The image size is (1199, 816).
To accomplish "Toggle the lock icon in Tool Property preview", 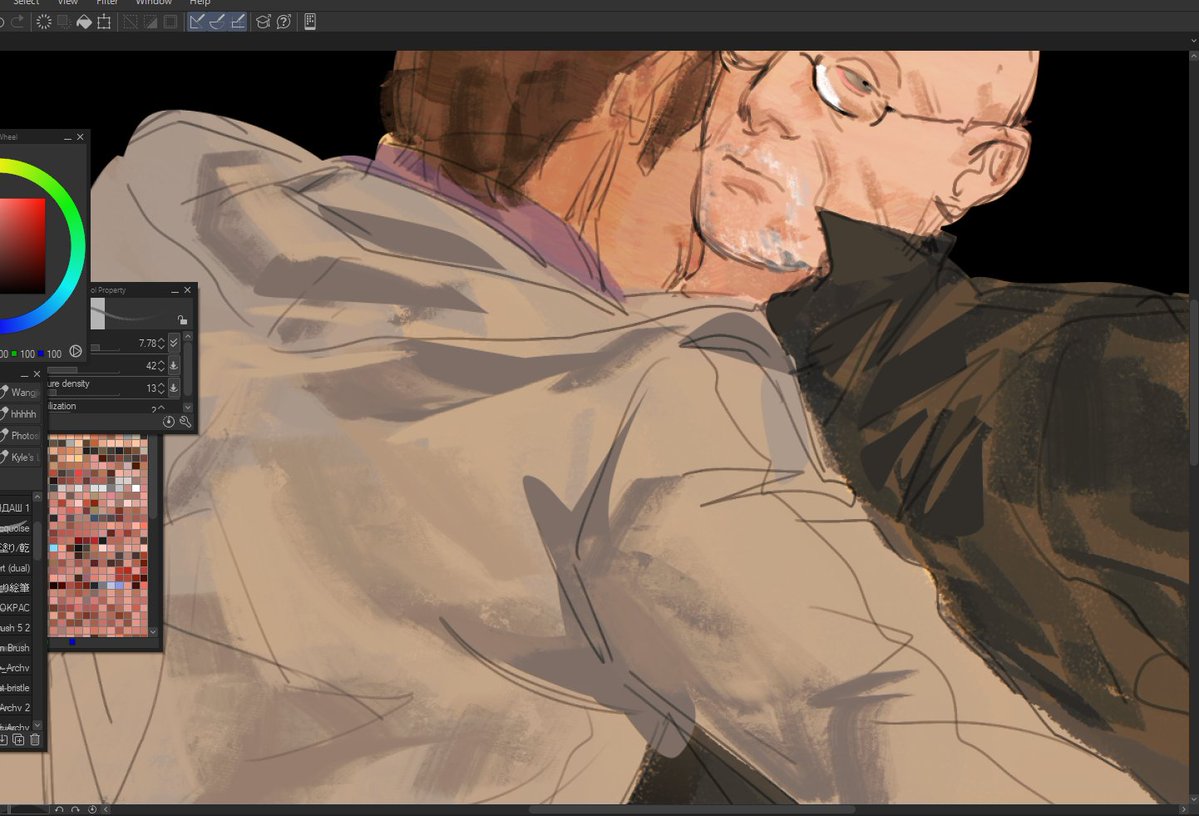I will [x=182, y=320].
